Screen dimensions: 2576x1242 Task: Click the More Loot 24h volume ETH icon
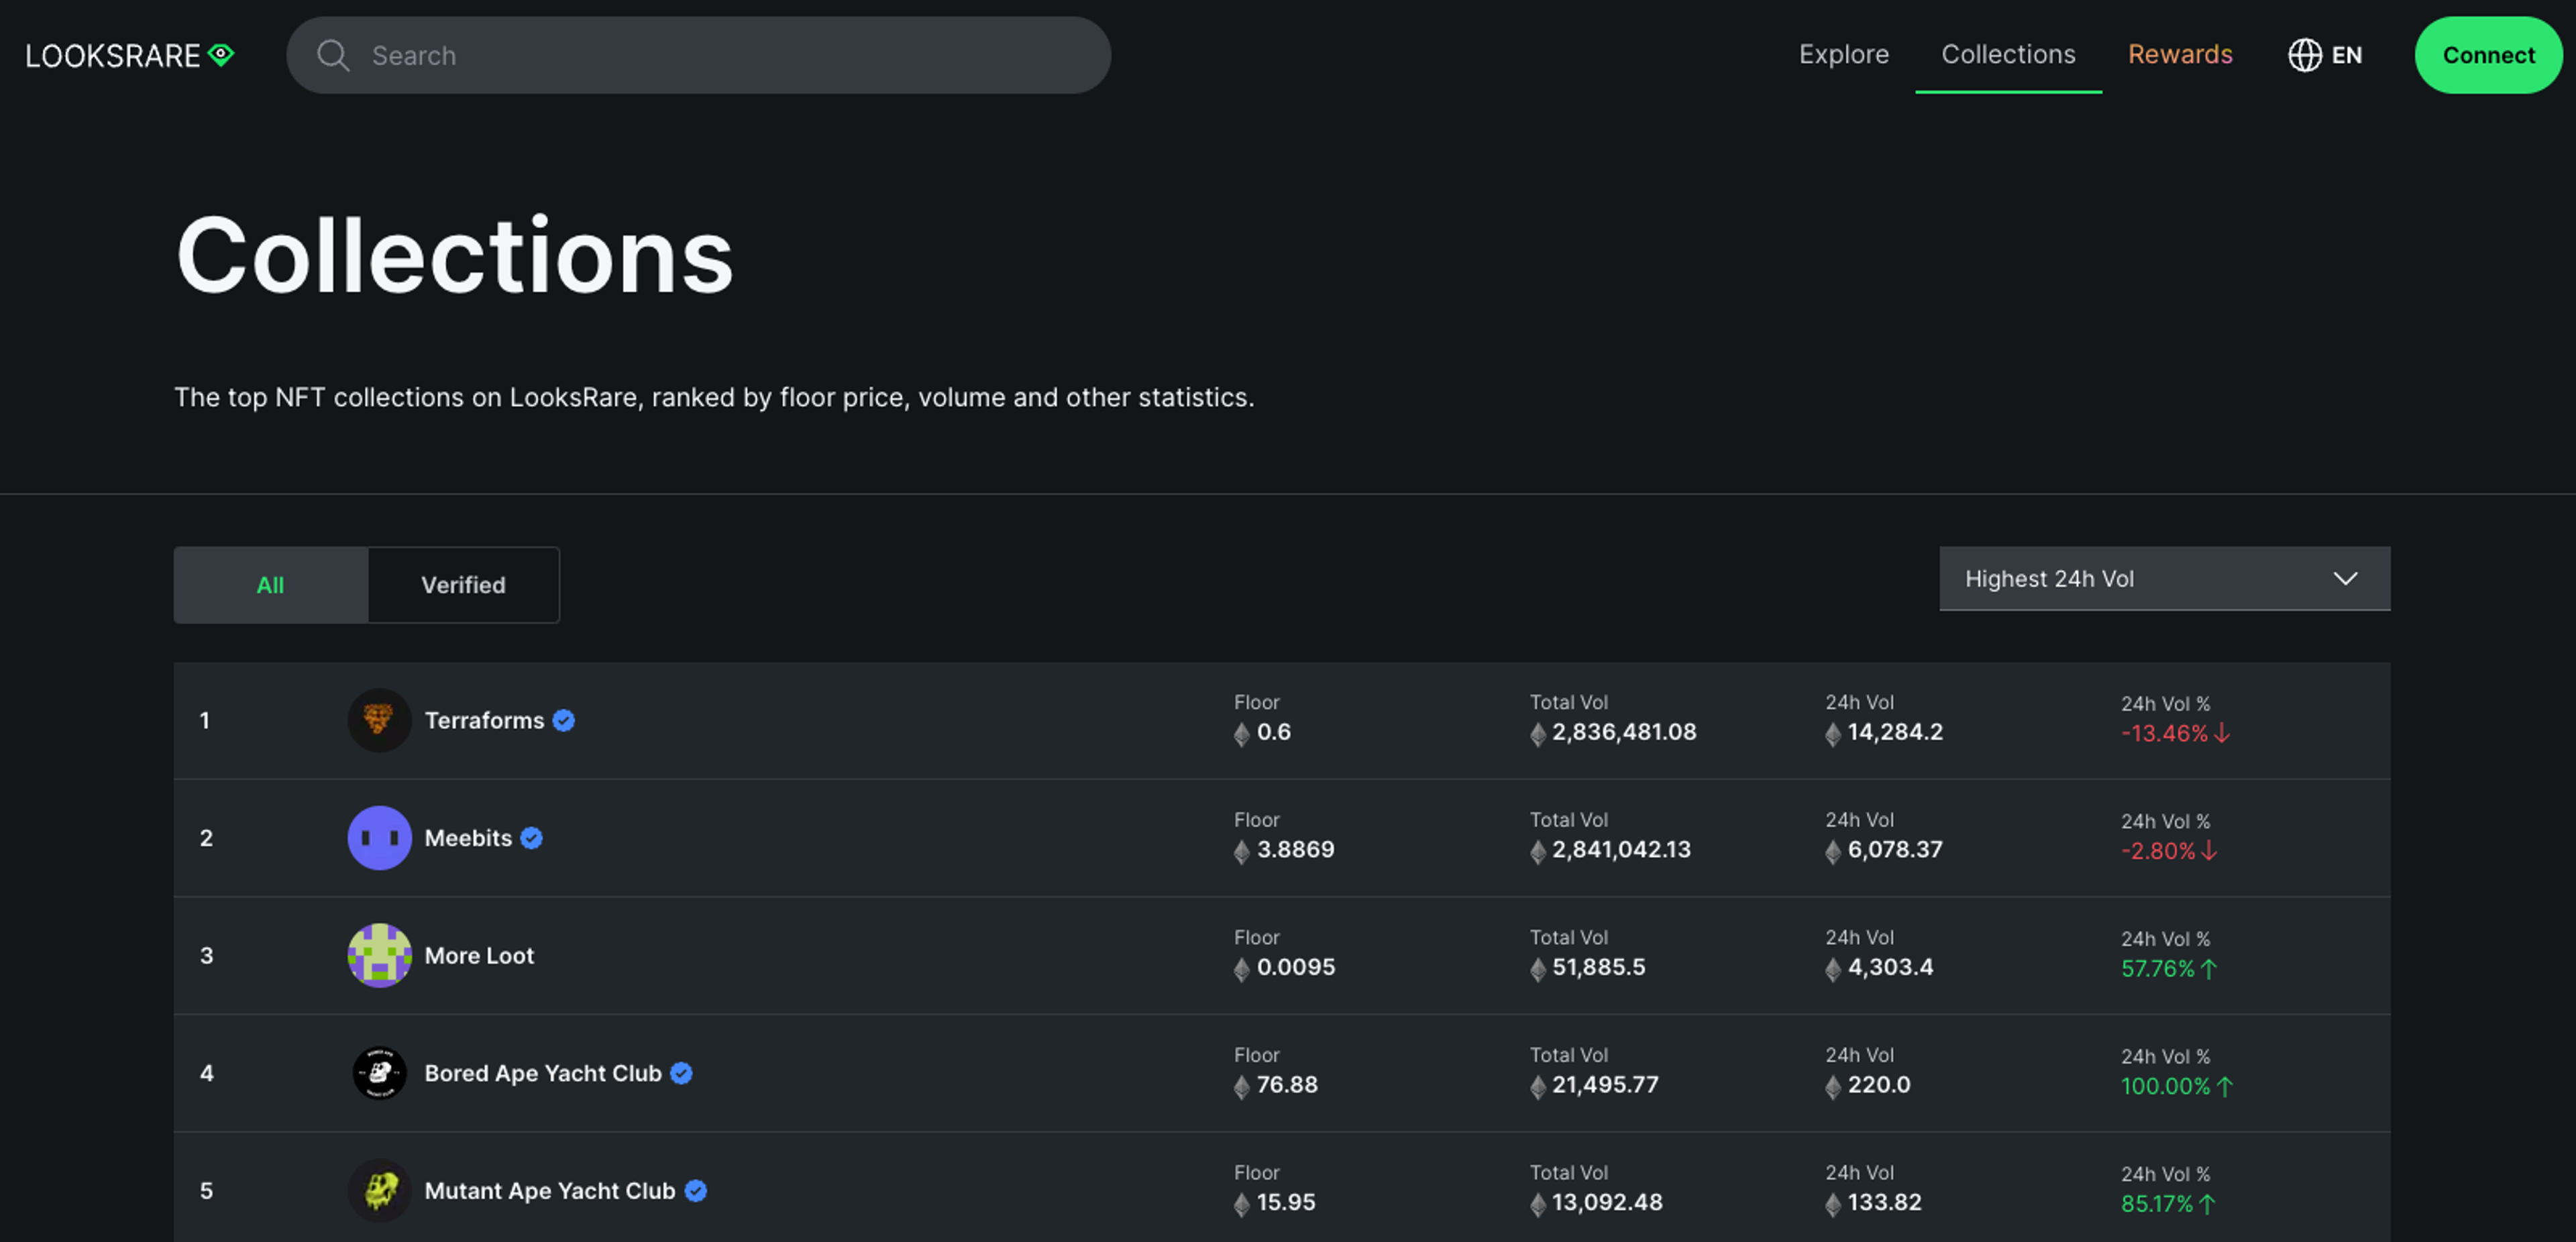click(1833, 969)
